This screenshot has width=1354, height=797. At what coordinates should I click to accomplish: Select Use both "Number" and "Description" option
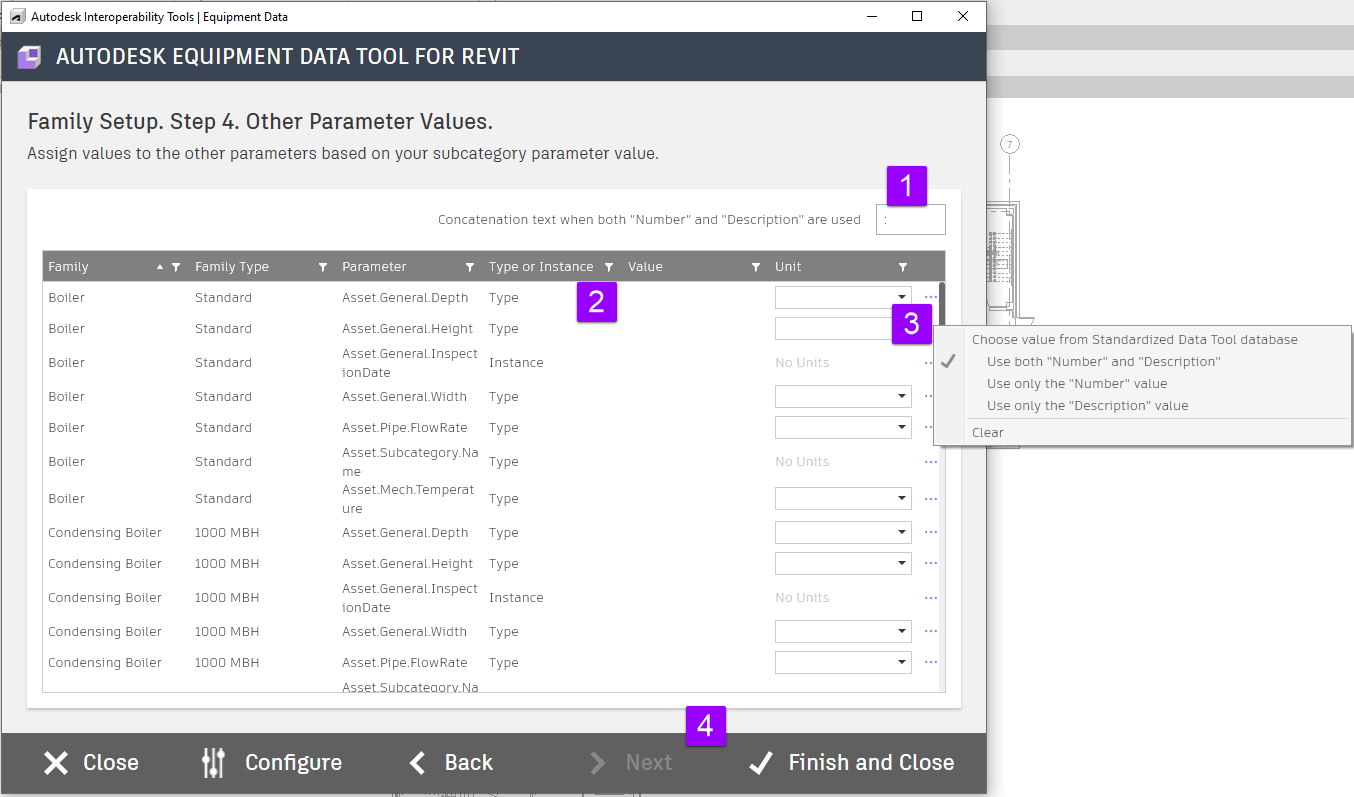point(1103,362)
